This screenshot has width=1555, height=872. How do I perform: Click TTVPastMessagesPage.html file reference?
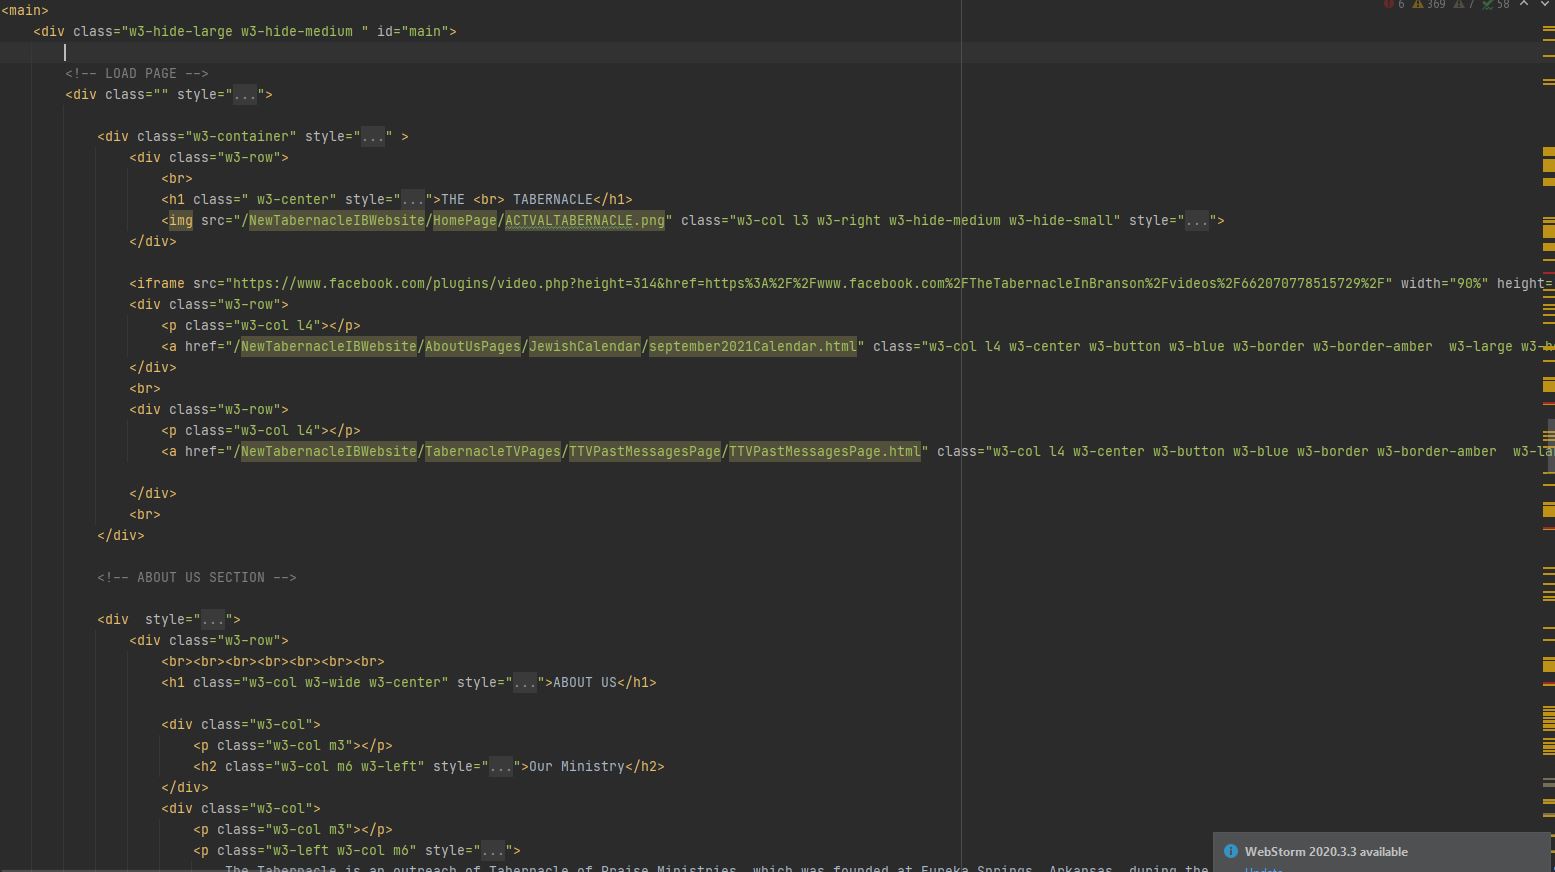coord(825,452)
